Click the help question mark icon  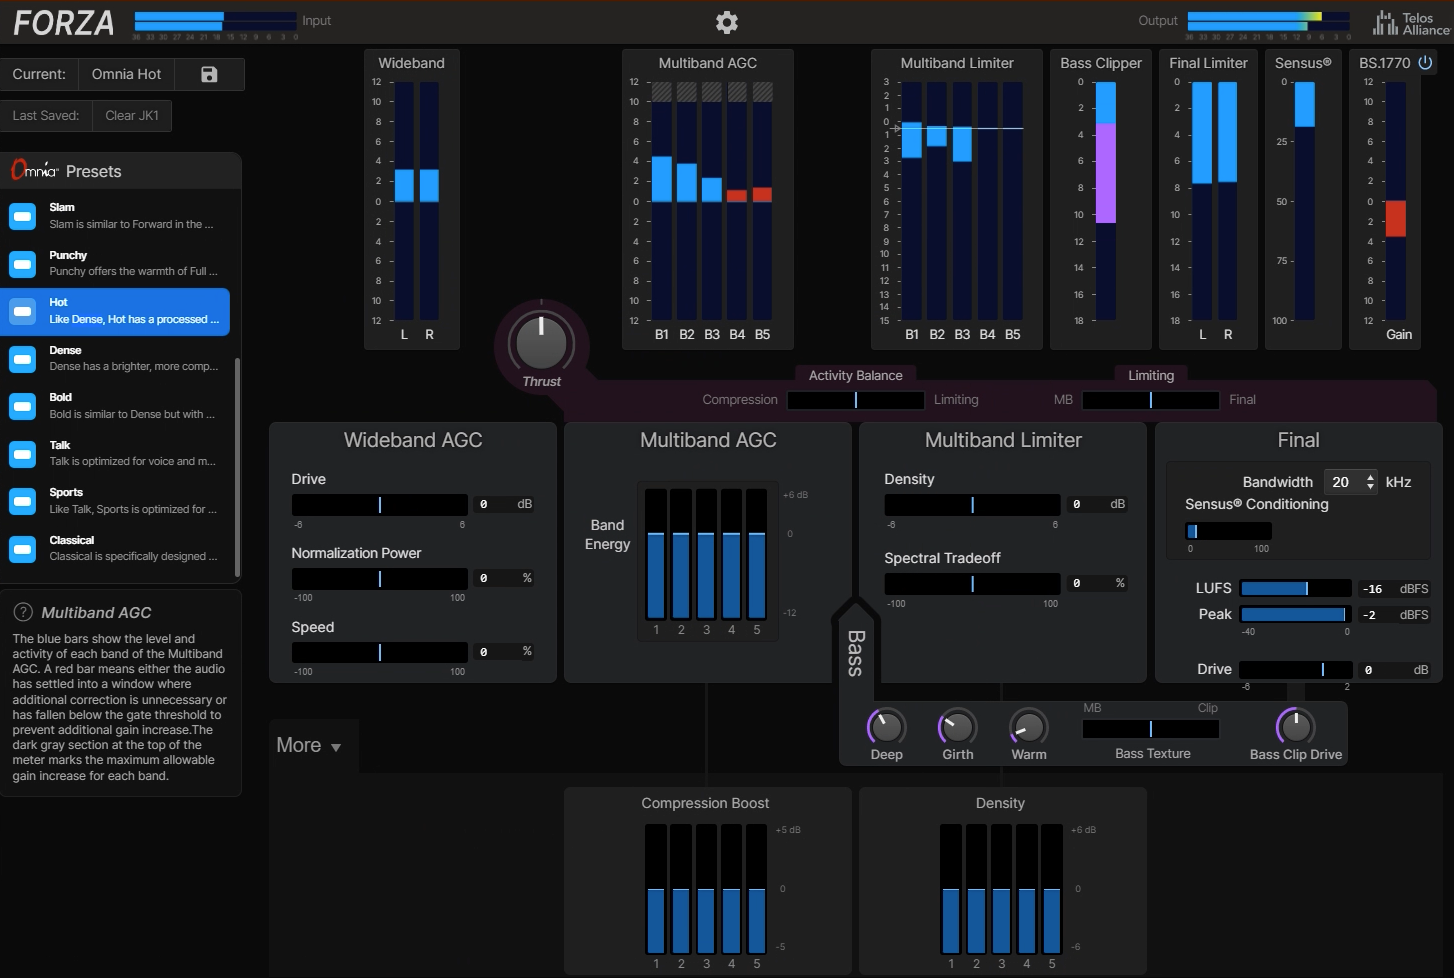(x=22, y=612)
